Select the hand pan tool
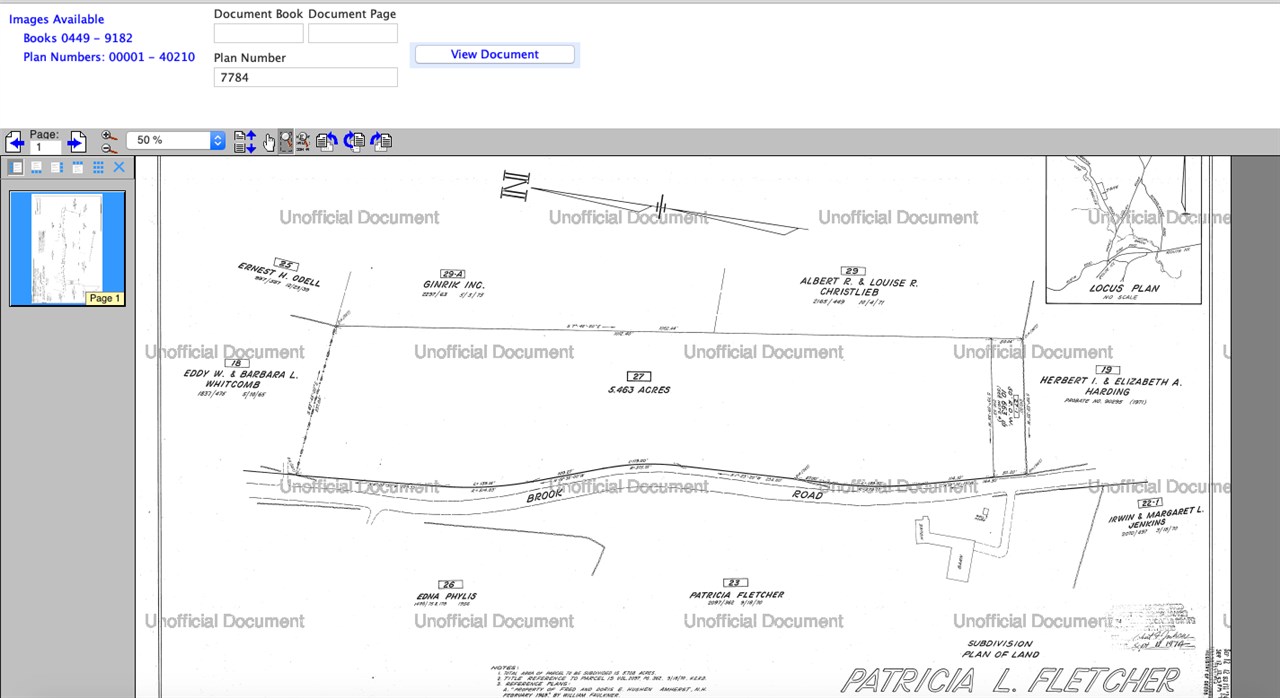This screenshot has height=698, width=1280. (268, 142)
